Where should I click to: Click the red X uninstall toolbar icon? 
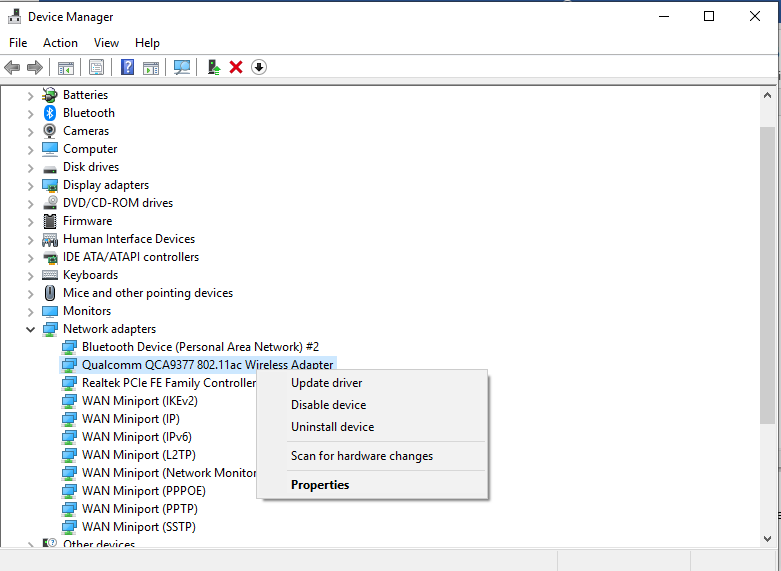tap(236, 67)
